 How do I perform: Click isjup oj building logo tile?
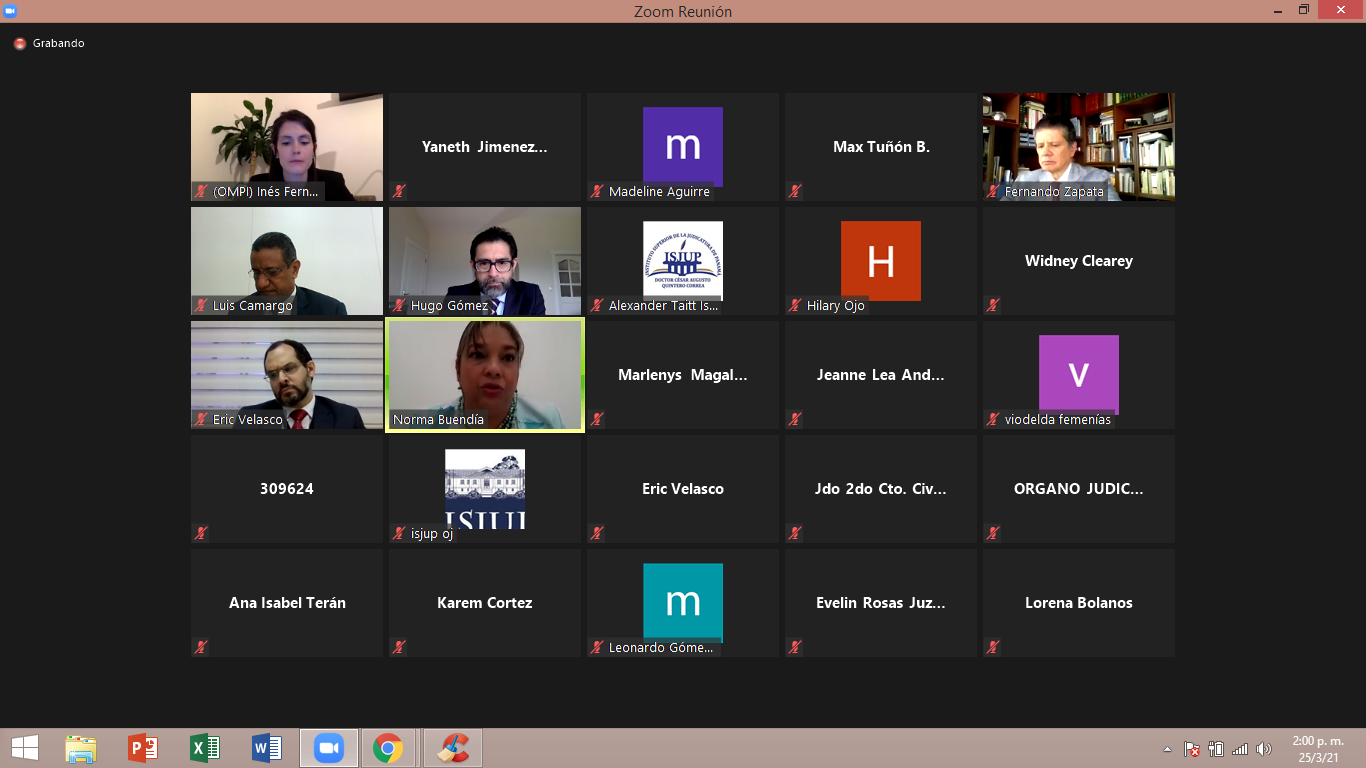(x=485, y=488)
